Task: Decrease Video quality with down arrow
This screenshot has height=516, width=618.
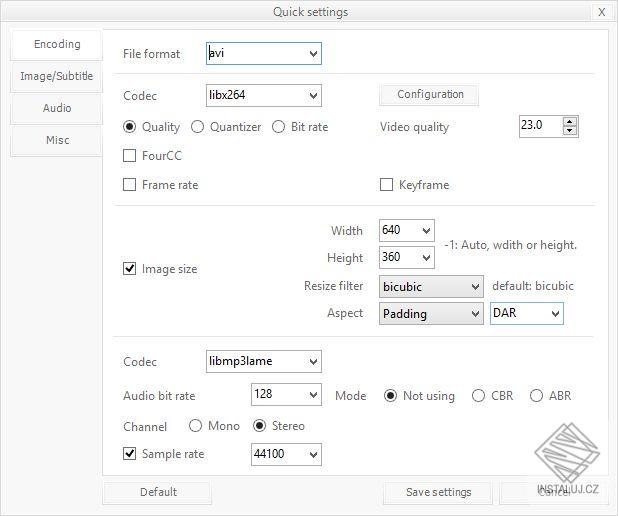Action: tap(570, 130)
